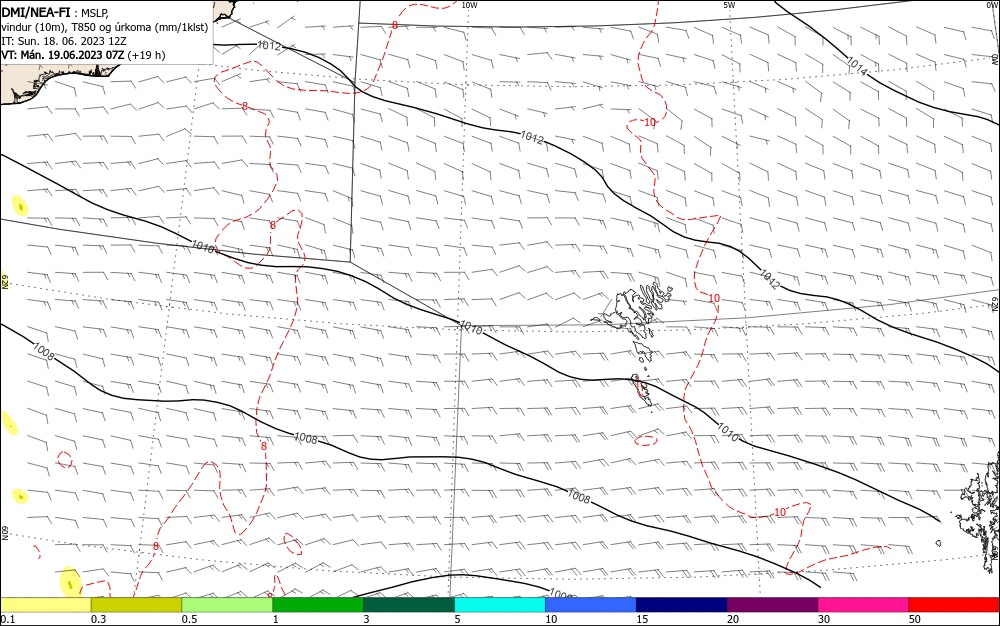
Task: Choose the navy 15–20 legend swatch
Action: coord(682,605)
